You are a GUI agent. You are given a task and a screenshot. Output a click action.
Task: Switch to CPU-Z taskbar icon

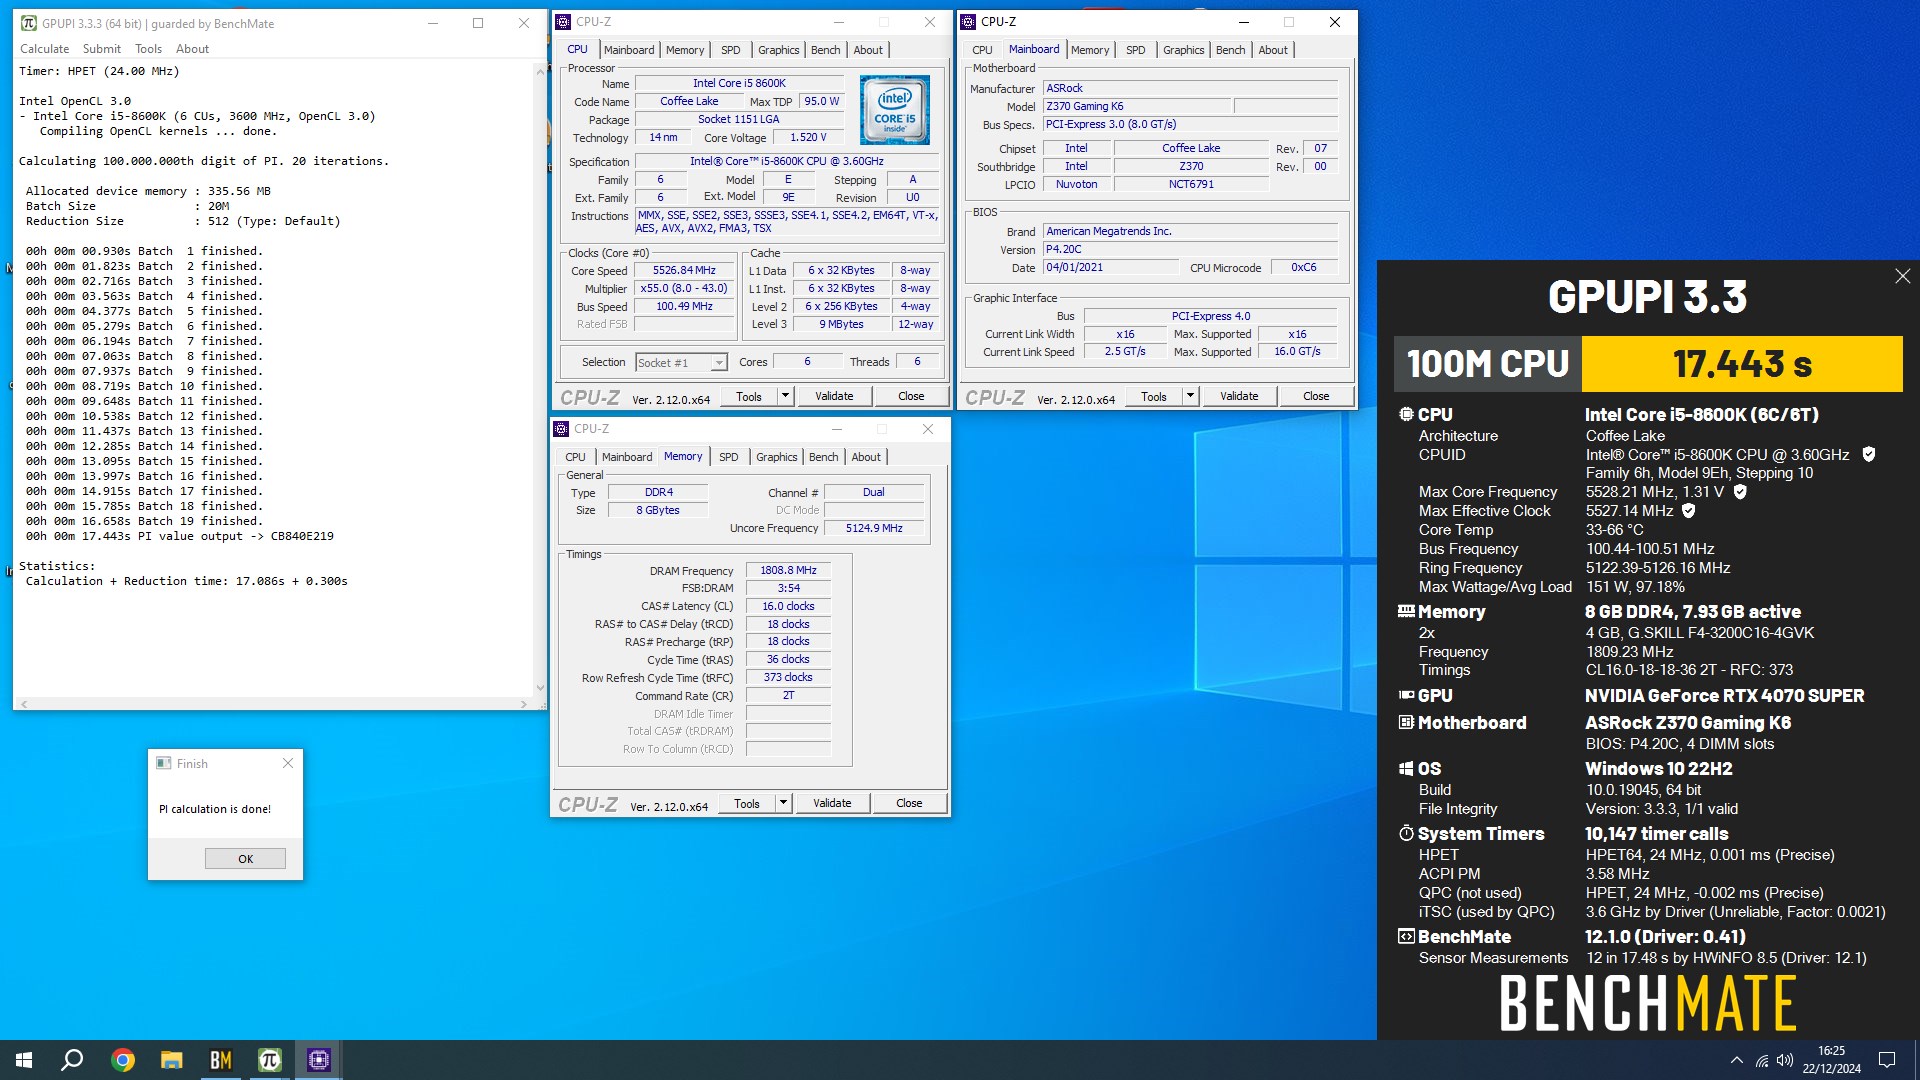(x=318, y=1060)
